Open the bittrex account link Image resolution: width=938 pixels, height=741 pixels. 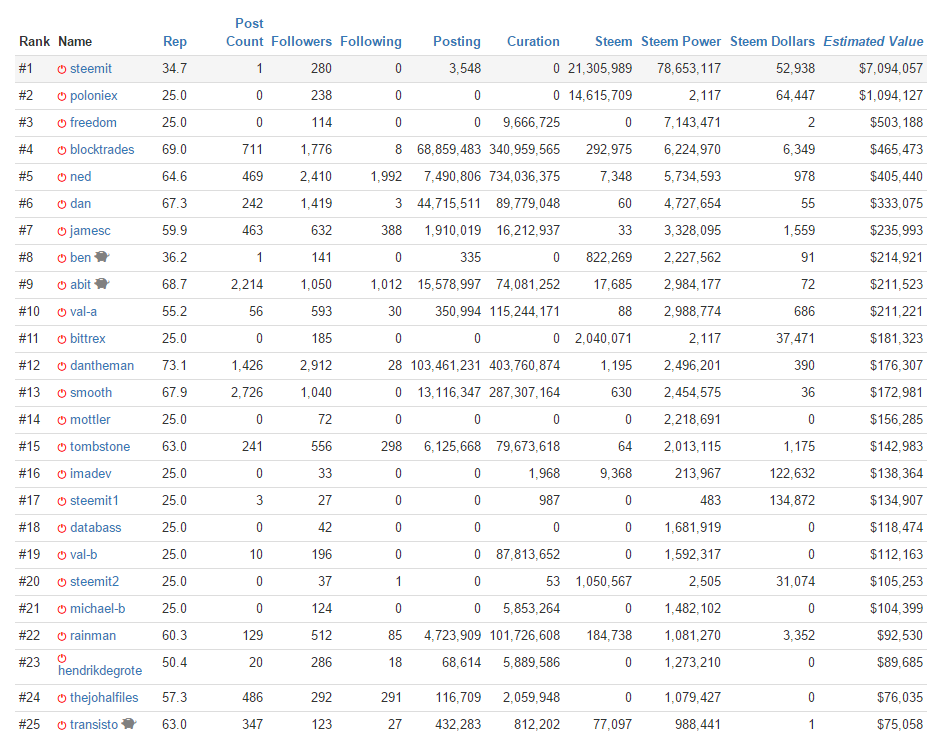[87, 339]
